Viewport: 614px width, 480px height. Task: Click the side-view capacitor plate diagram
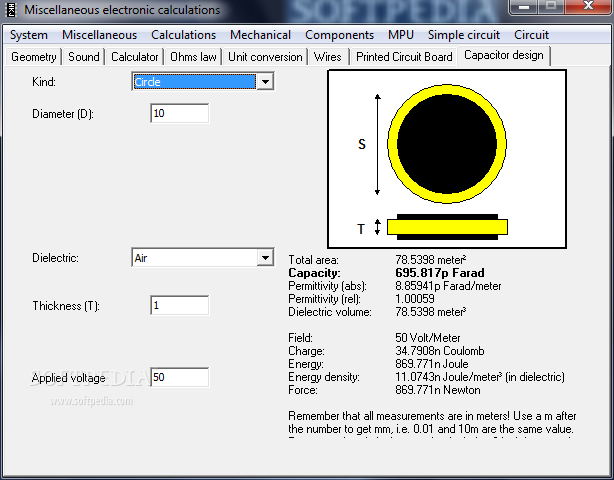[x=447, y=227]
